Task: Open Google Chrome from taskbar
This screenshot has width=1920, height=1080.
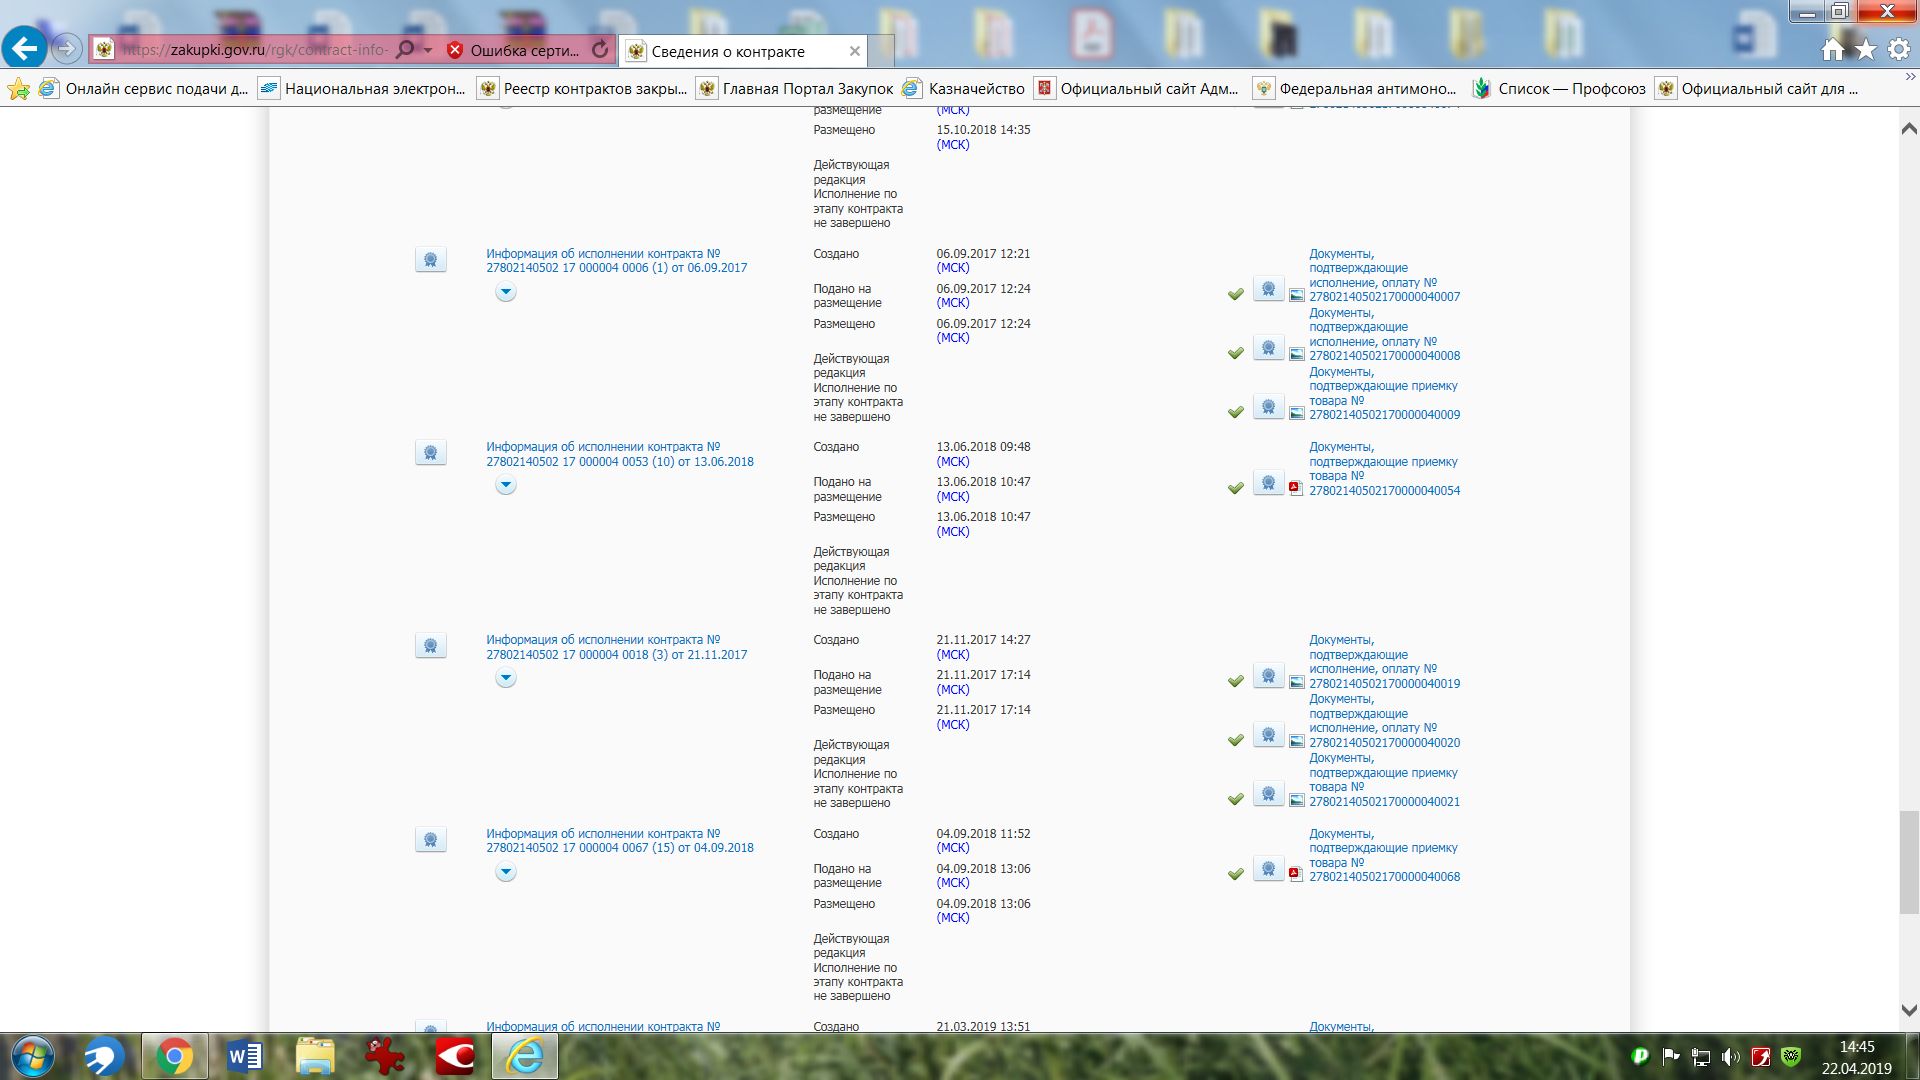Action: click(174, 1056)
